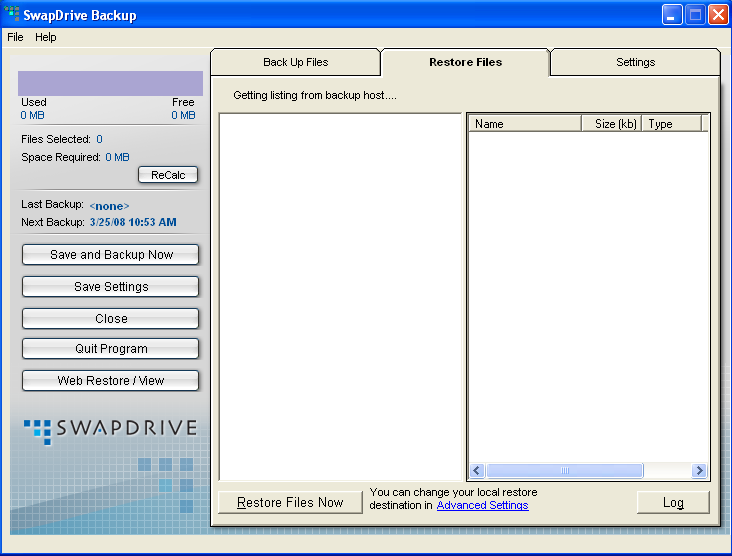Viewport: 732px width, 556px height.
Task: Follow the Advanced Settings link
Action: coord(482,505)
